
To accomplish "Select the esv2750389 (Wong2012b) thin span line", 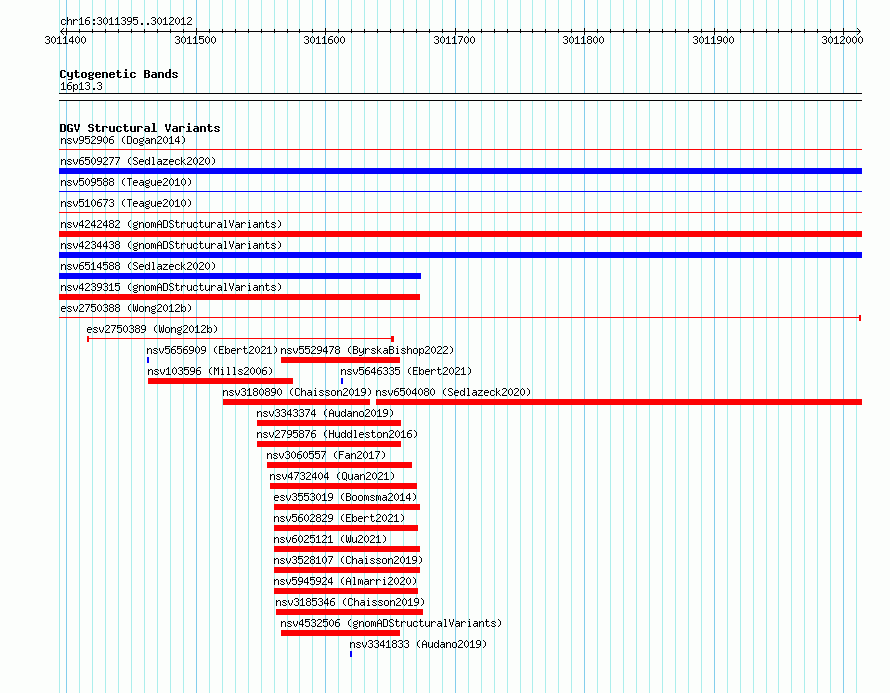I will (x=241, y=339).
